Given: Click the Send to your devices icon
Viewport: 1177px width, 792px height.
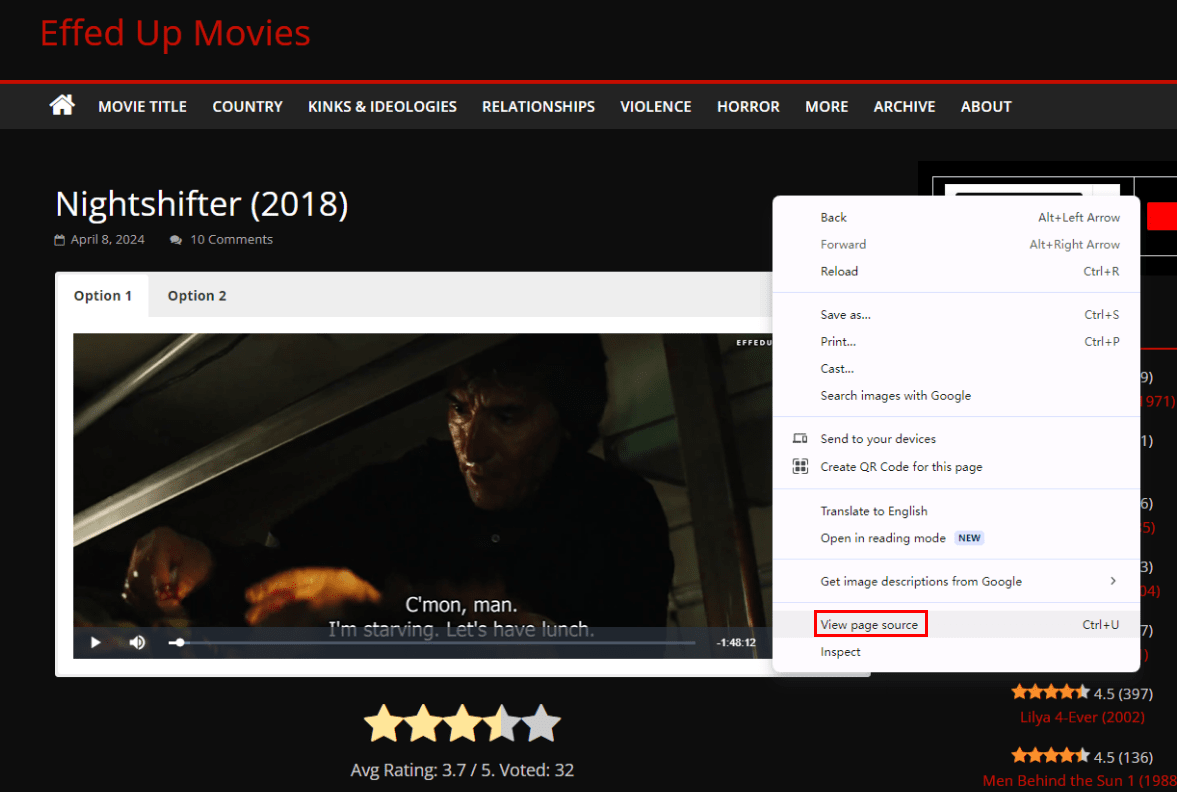Looking at the screenshot, I should coord(800,439).
